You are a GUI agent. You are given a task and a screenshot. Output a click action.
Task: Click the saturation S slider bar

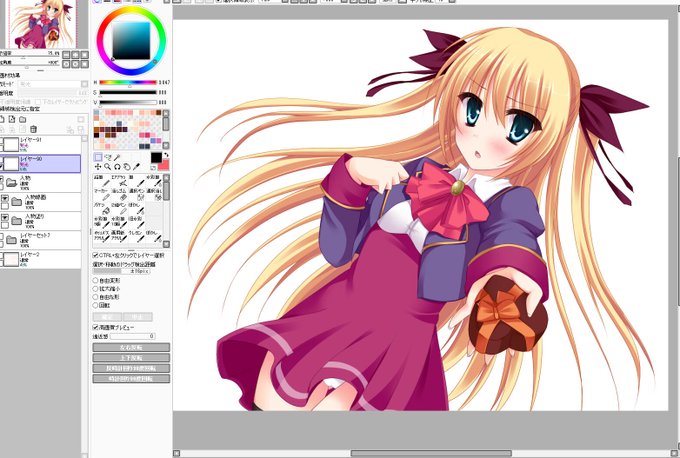[128, 92]
